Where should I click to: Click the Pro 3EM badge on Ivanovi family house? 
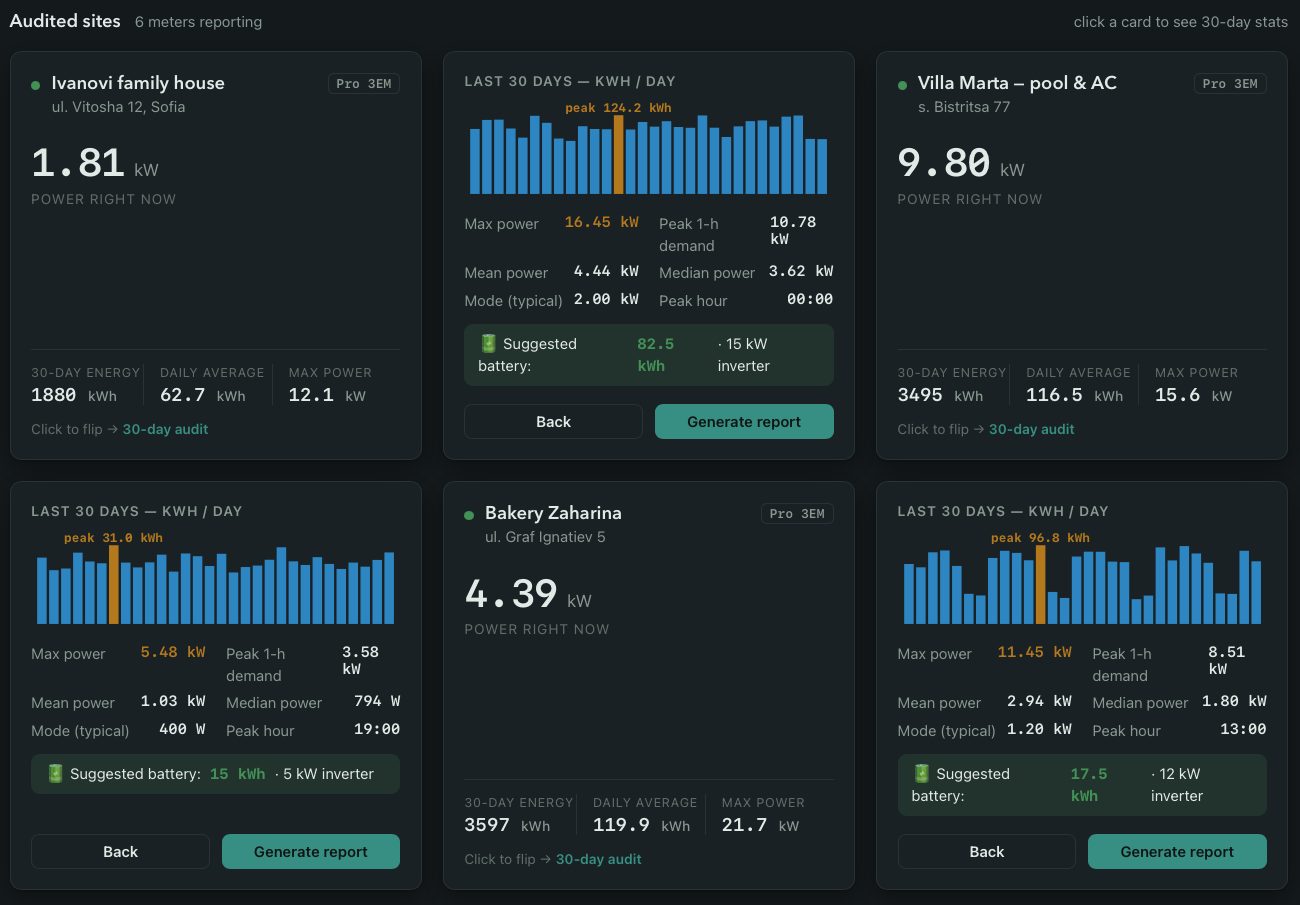point(364,84)
